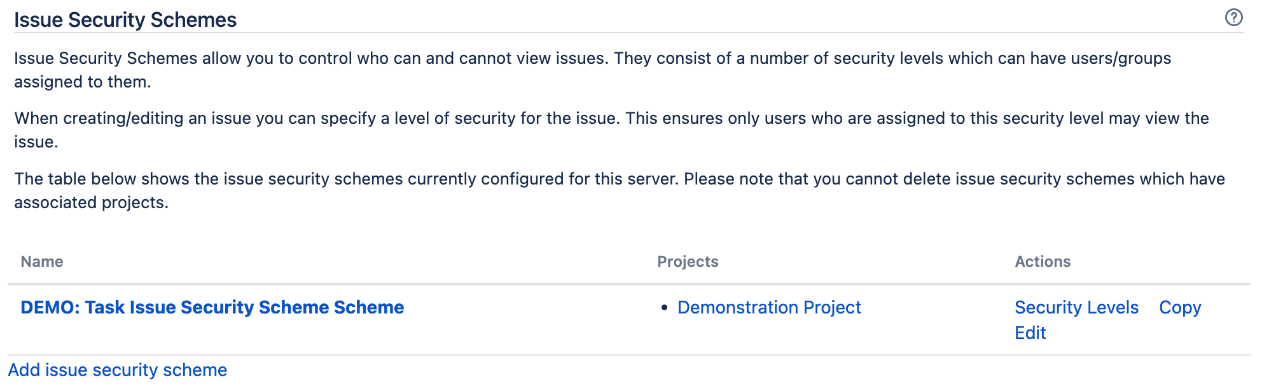The width and height of the screenshot is (1262, 392).
Task: Click the Projects column header
Action: point(688,261)
